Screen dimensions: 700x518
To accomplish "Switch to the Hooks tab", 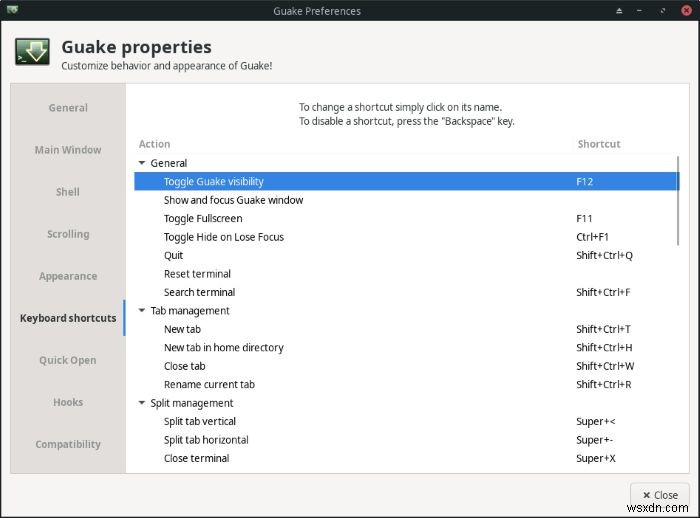I will coord(68,402).
